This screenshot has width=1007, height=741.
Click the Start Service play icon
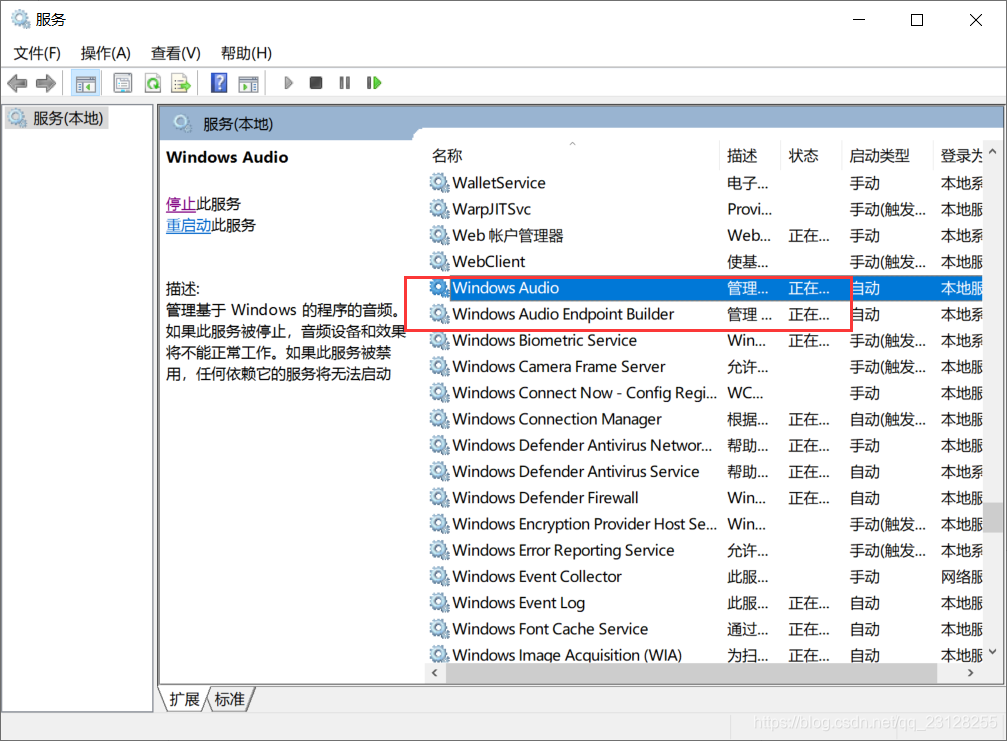[288, 83]
